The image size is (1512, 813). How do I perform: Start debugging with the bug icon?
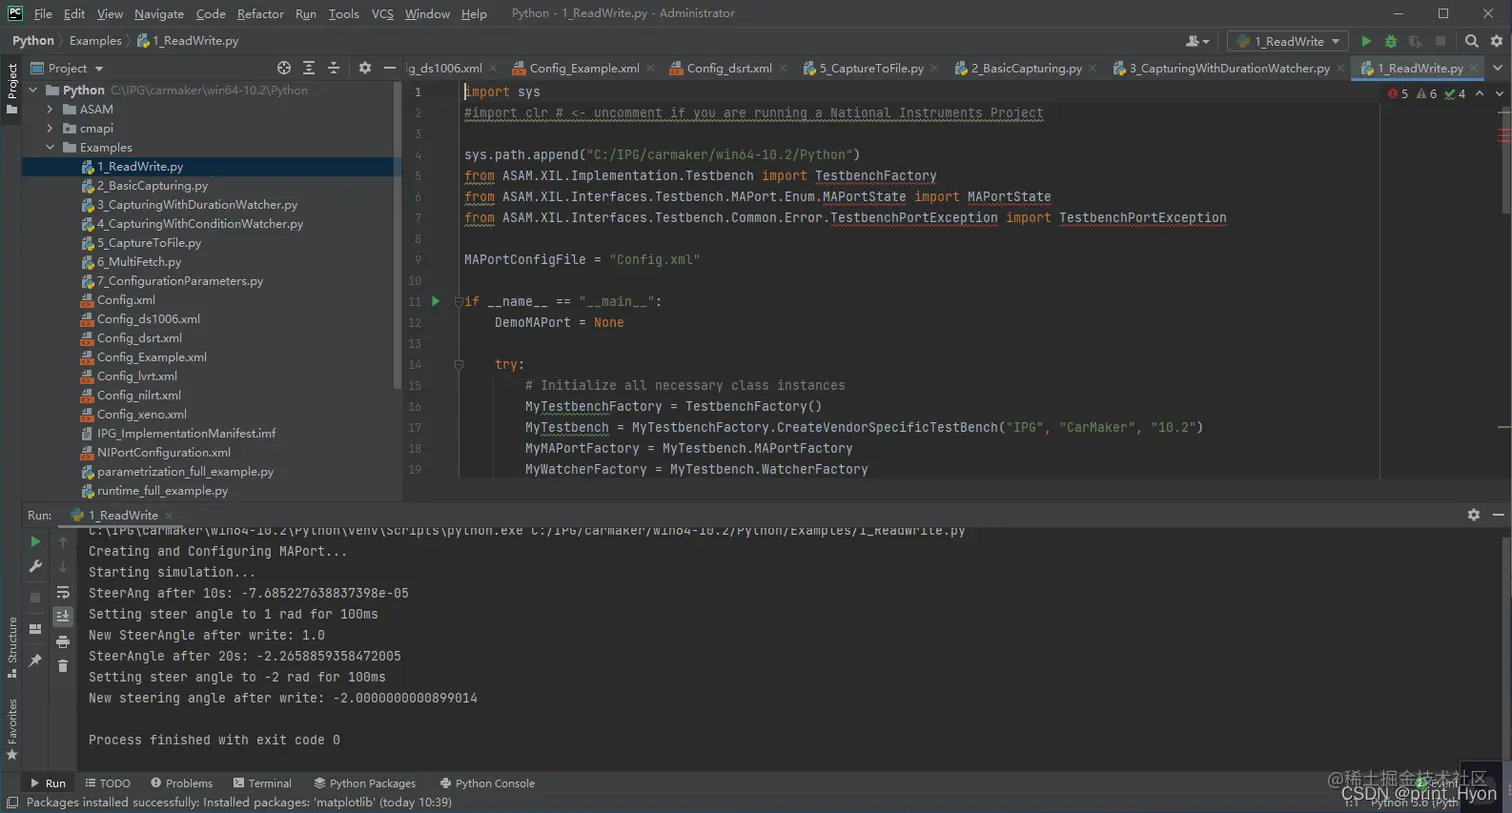1390,41
